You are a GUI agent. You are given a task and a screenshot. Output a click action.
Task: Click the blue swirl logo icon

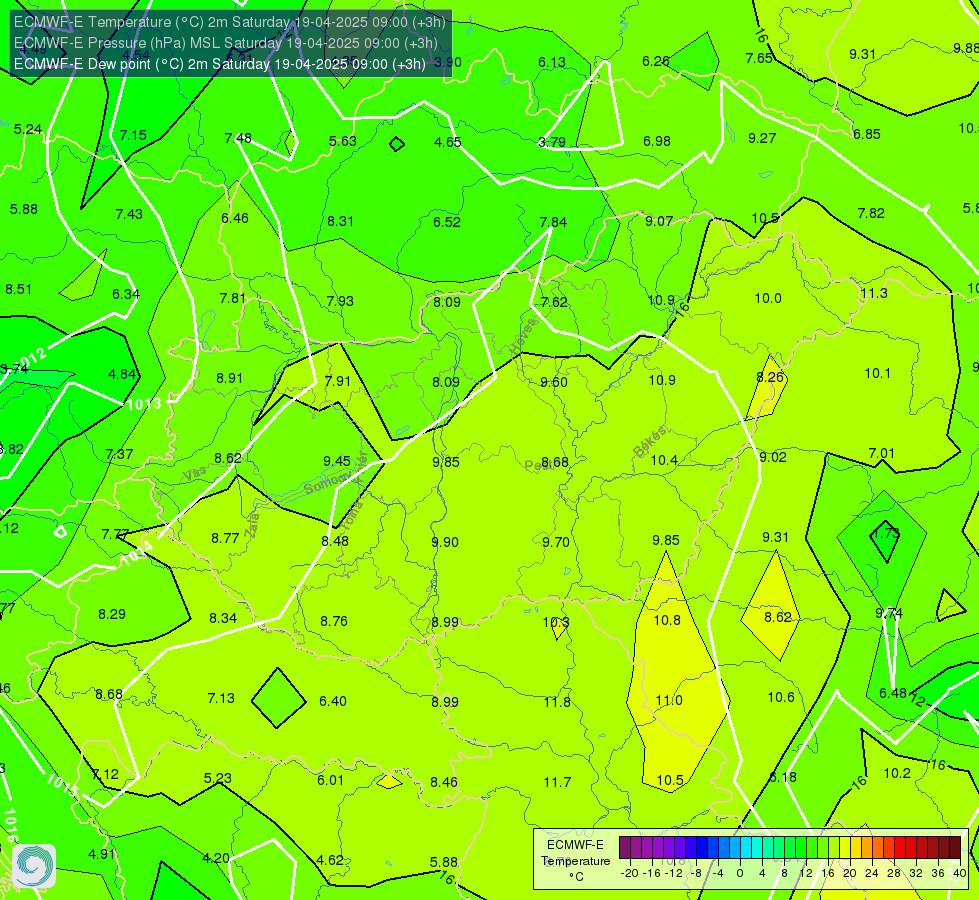pos(34,866)
